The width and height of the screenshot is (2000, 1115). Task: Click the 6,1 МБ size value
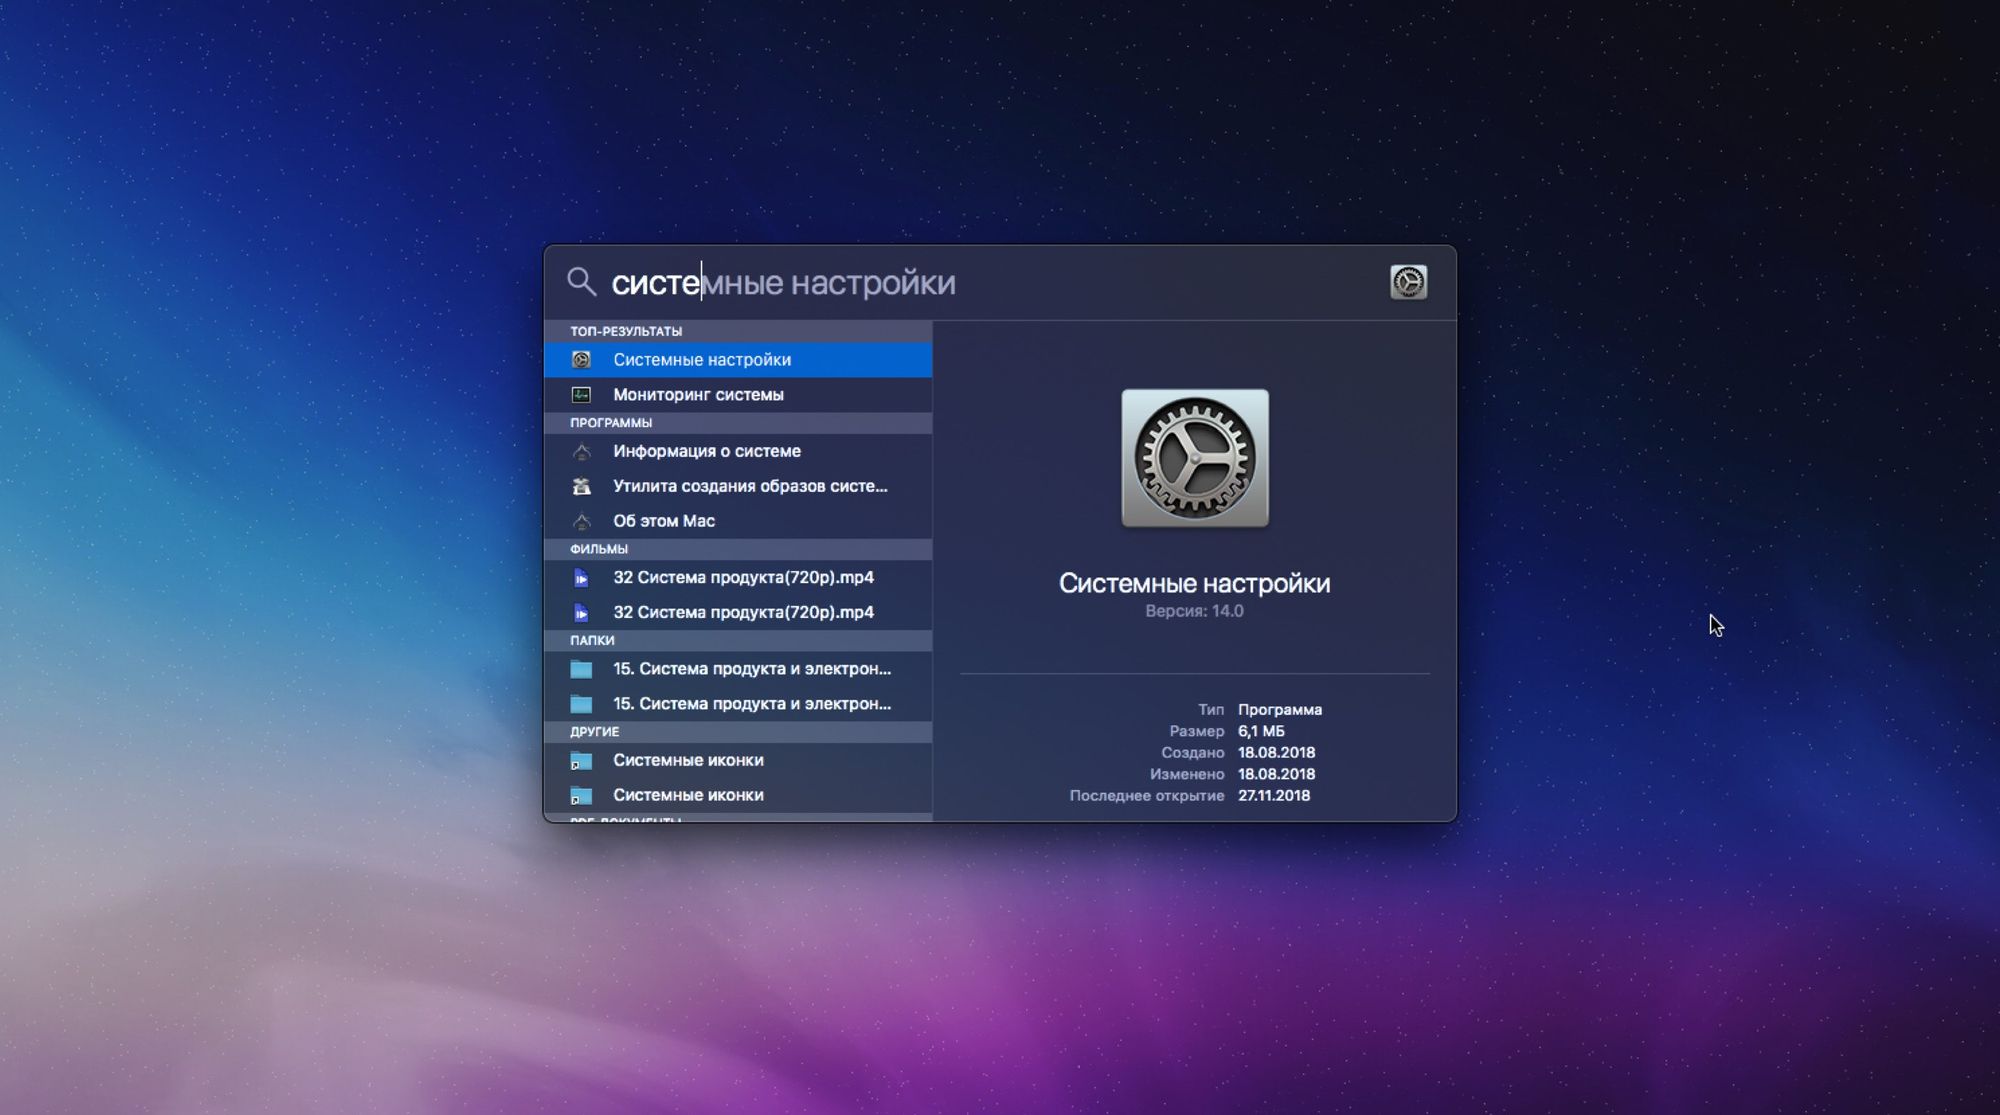[1261, 731]
